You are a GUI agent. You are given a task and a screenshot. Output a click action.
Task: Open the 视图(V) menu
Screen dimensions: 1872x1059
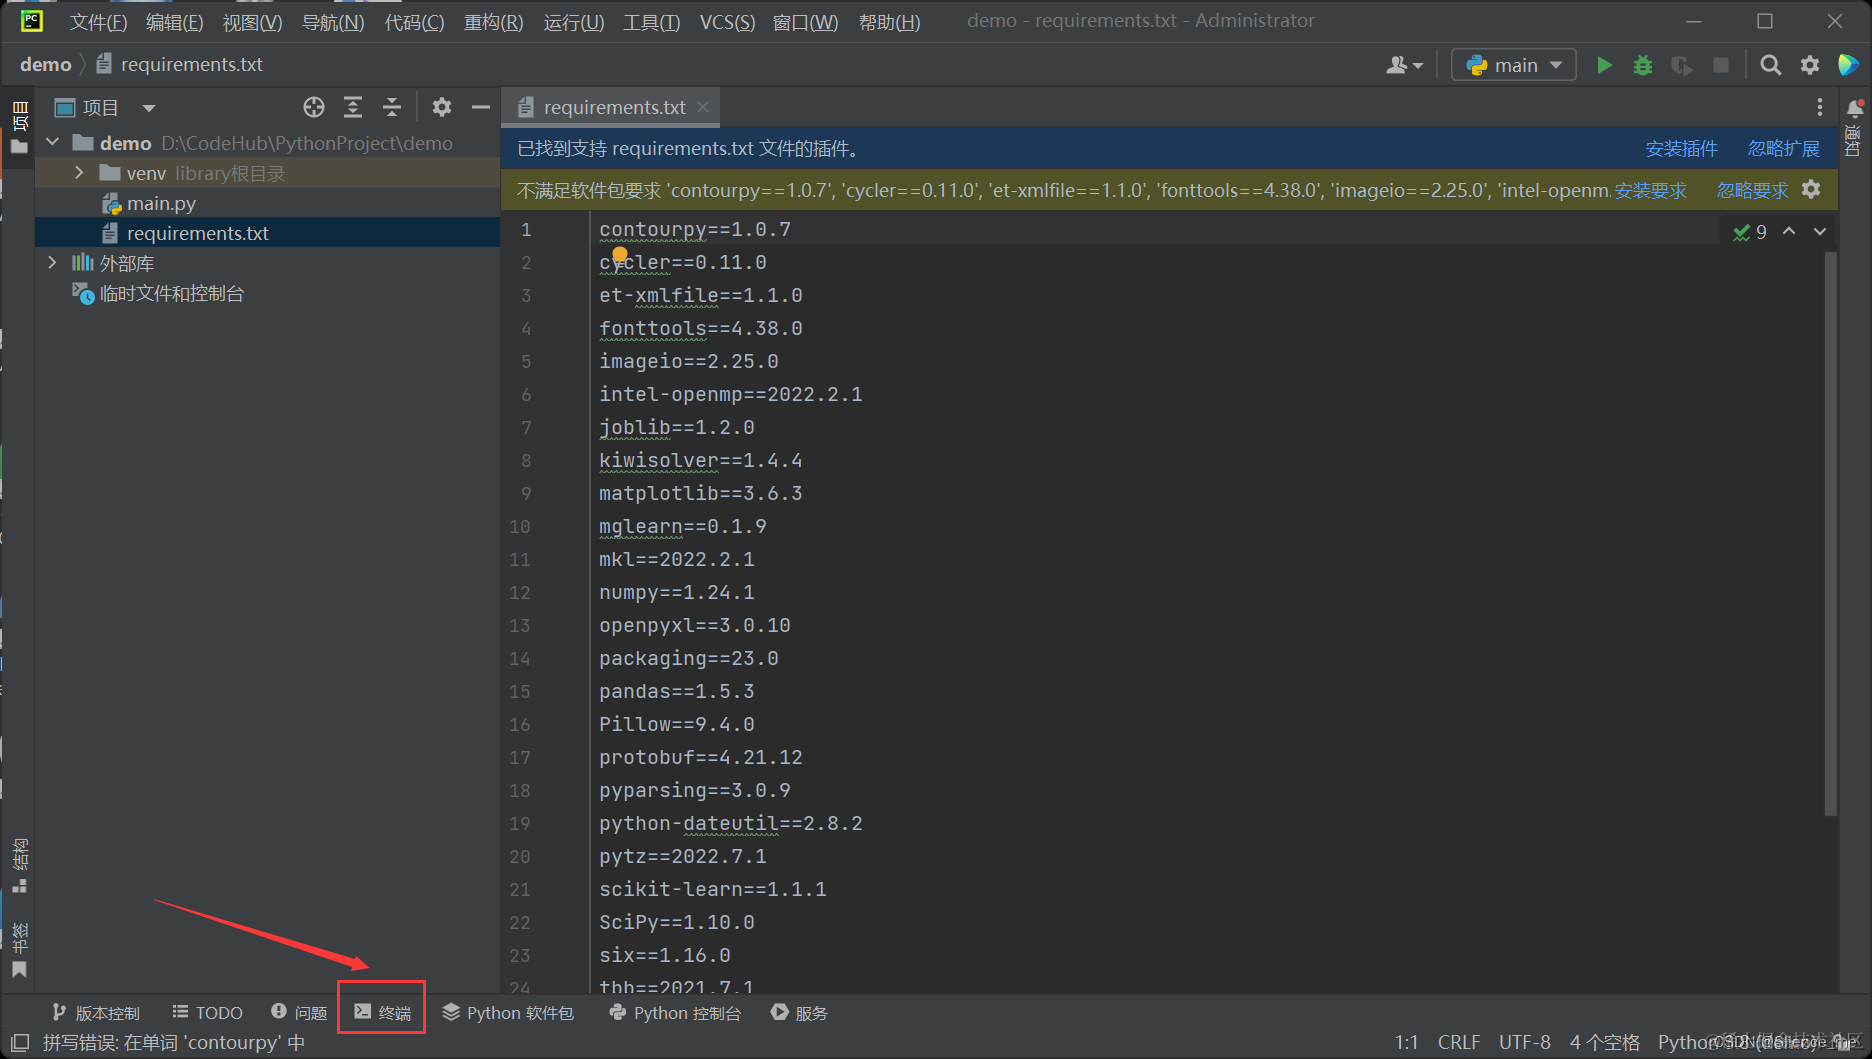252,22
